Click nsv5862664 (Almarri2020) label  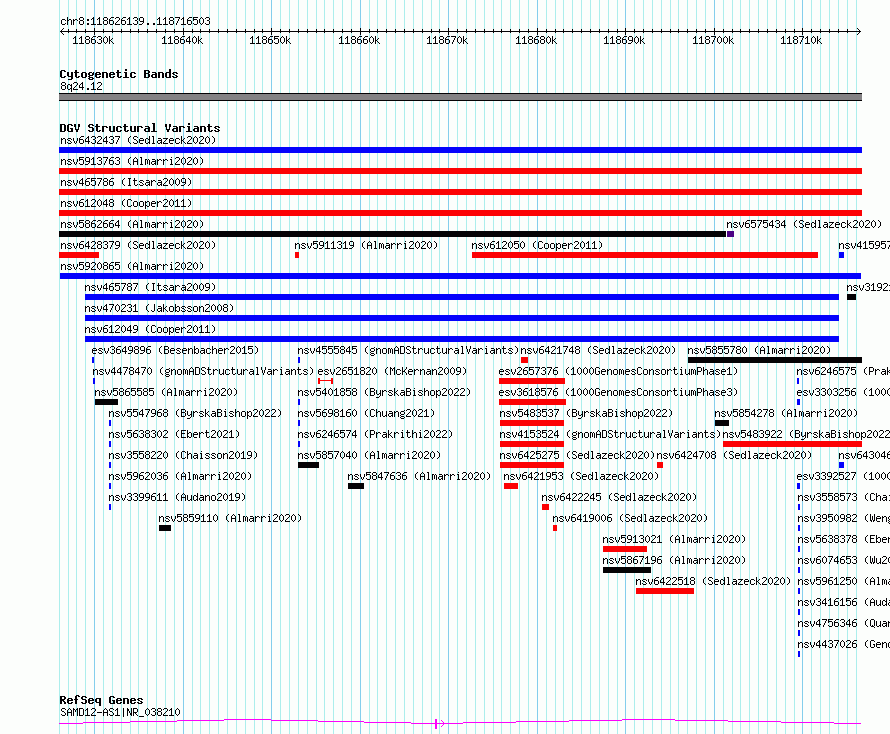pyautogui.click(x=132, y=224)
